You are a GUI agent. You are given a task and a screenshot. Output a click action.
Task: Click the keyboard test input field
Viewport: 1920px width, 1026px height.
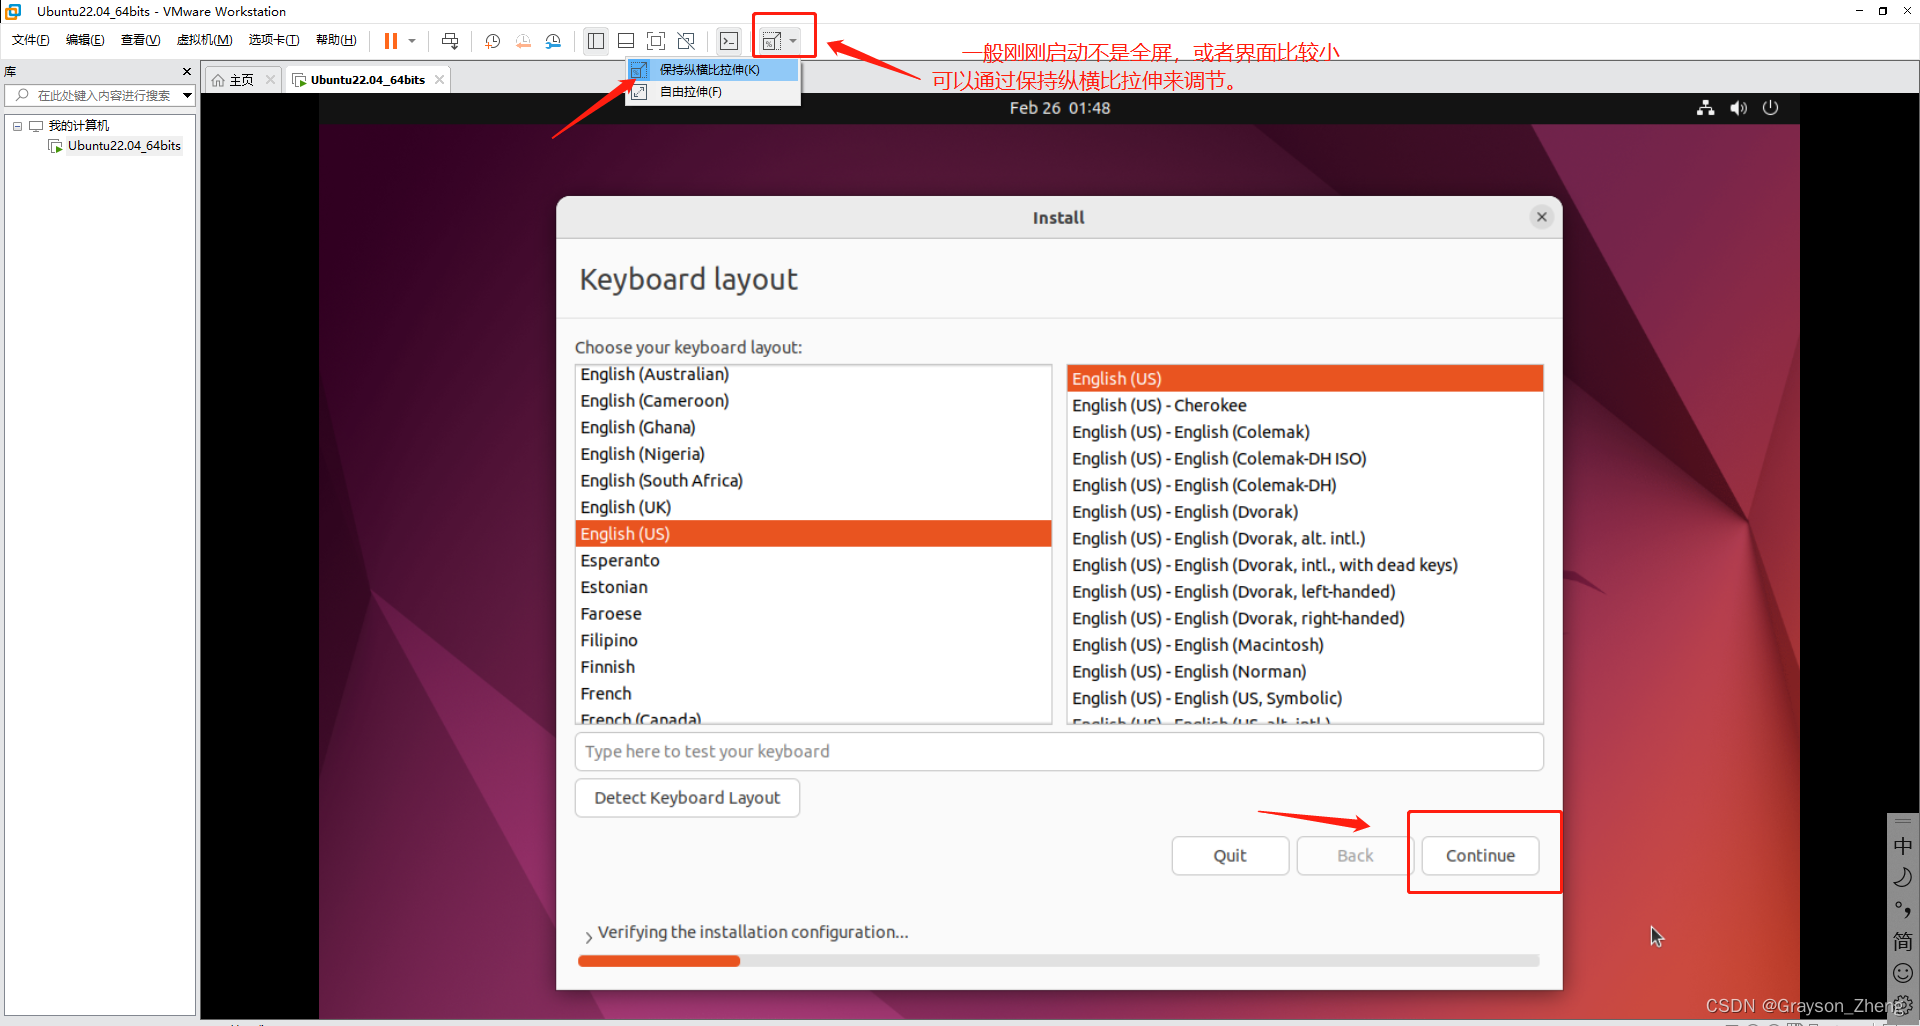tap(1058, 752)
